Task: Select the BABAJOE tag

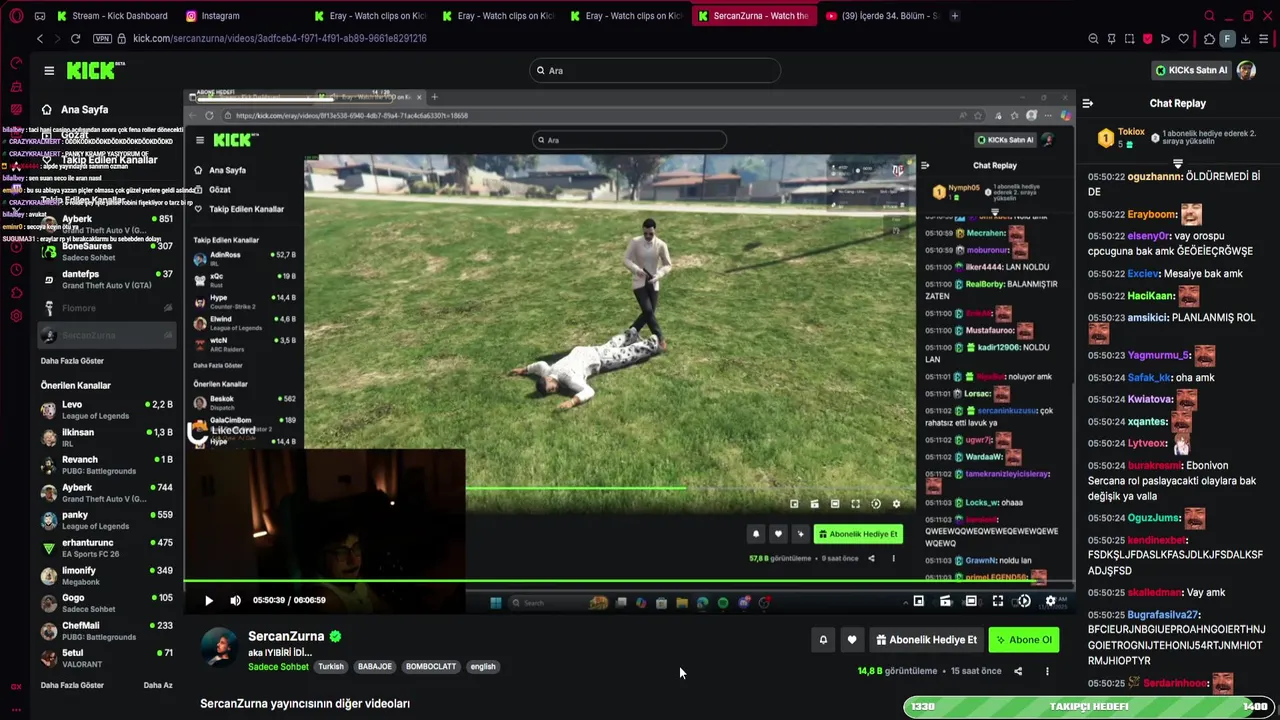Action: (375, 667)
